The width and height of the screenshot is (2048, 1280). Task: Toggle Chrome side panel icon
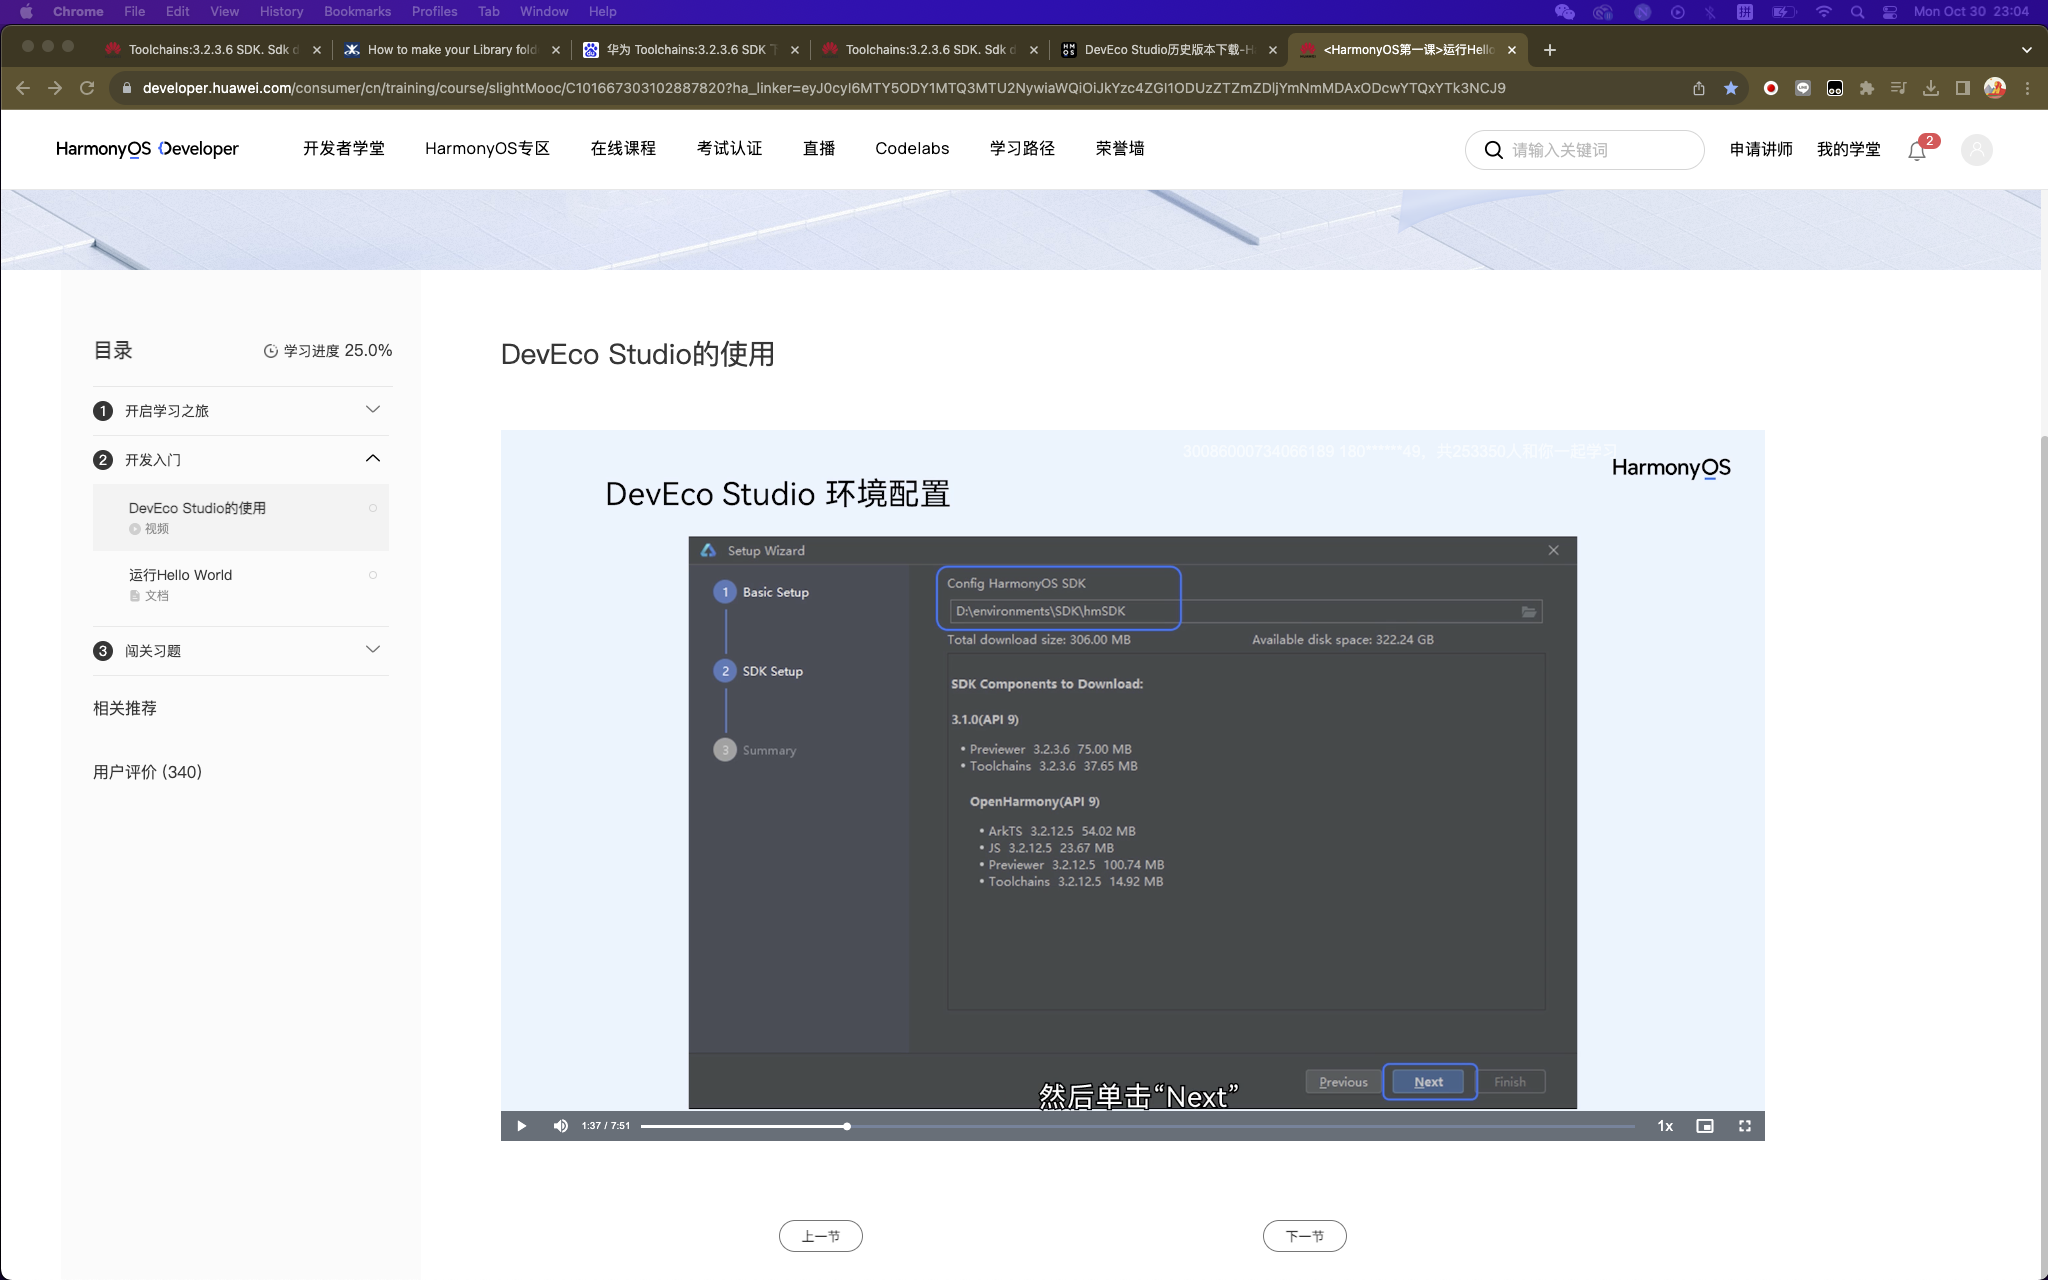[1963, 88]
